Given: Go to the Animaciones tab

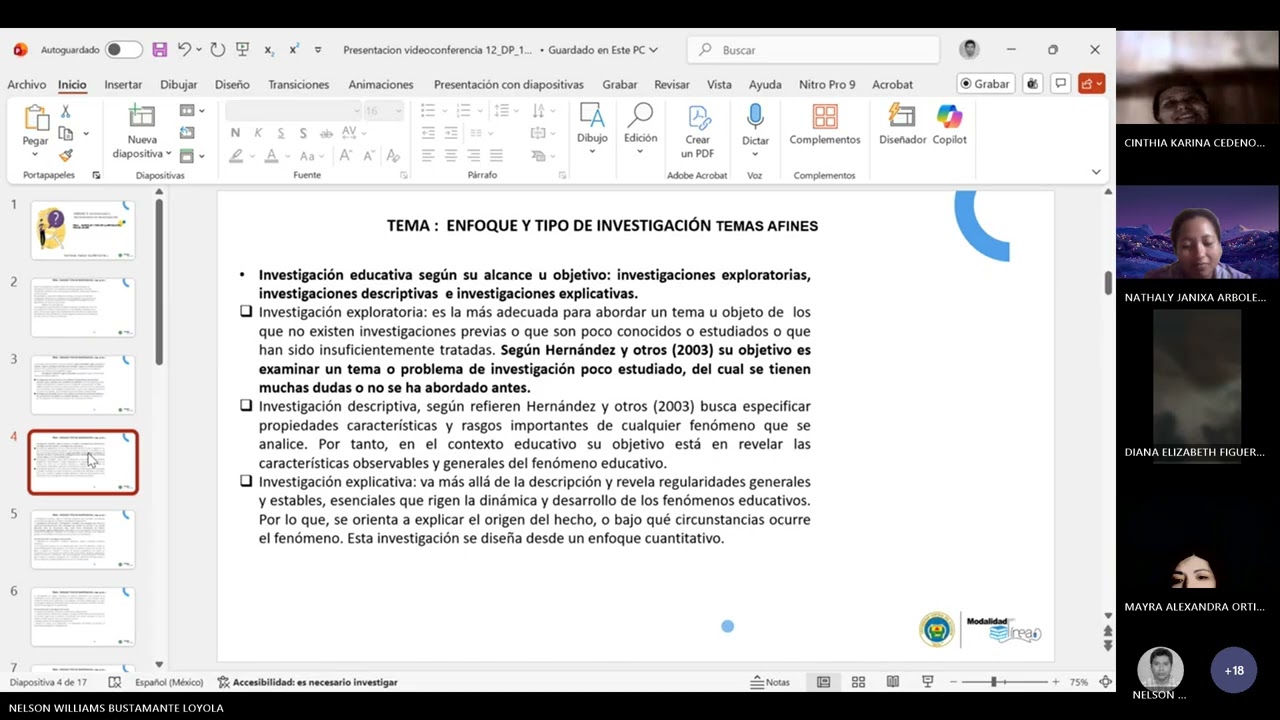Looking at the screenshot, I should 380,84.
